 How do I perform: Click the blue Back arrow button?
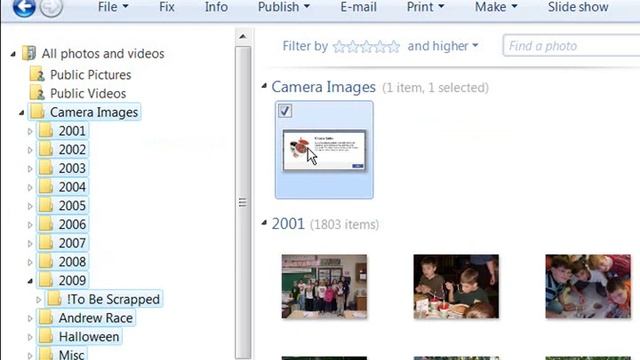click(x=24, y=7)
